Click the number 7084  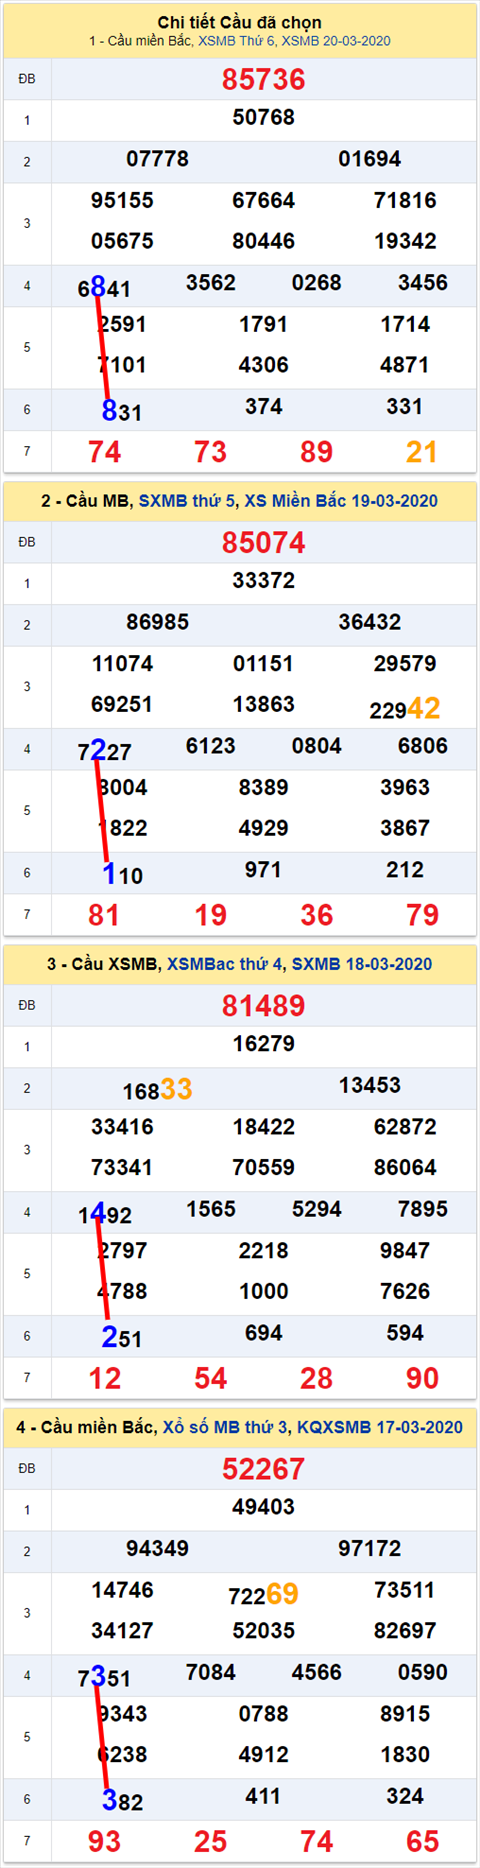coord(211,1672)
